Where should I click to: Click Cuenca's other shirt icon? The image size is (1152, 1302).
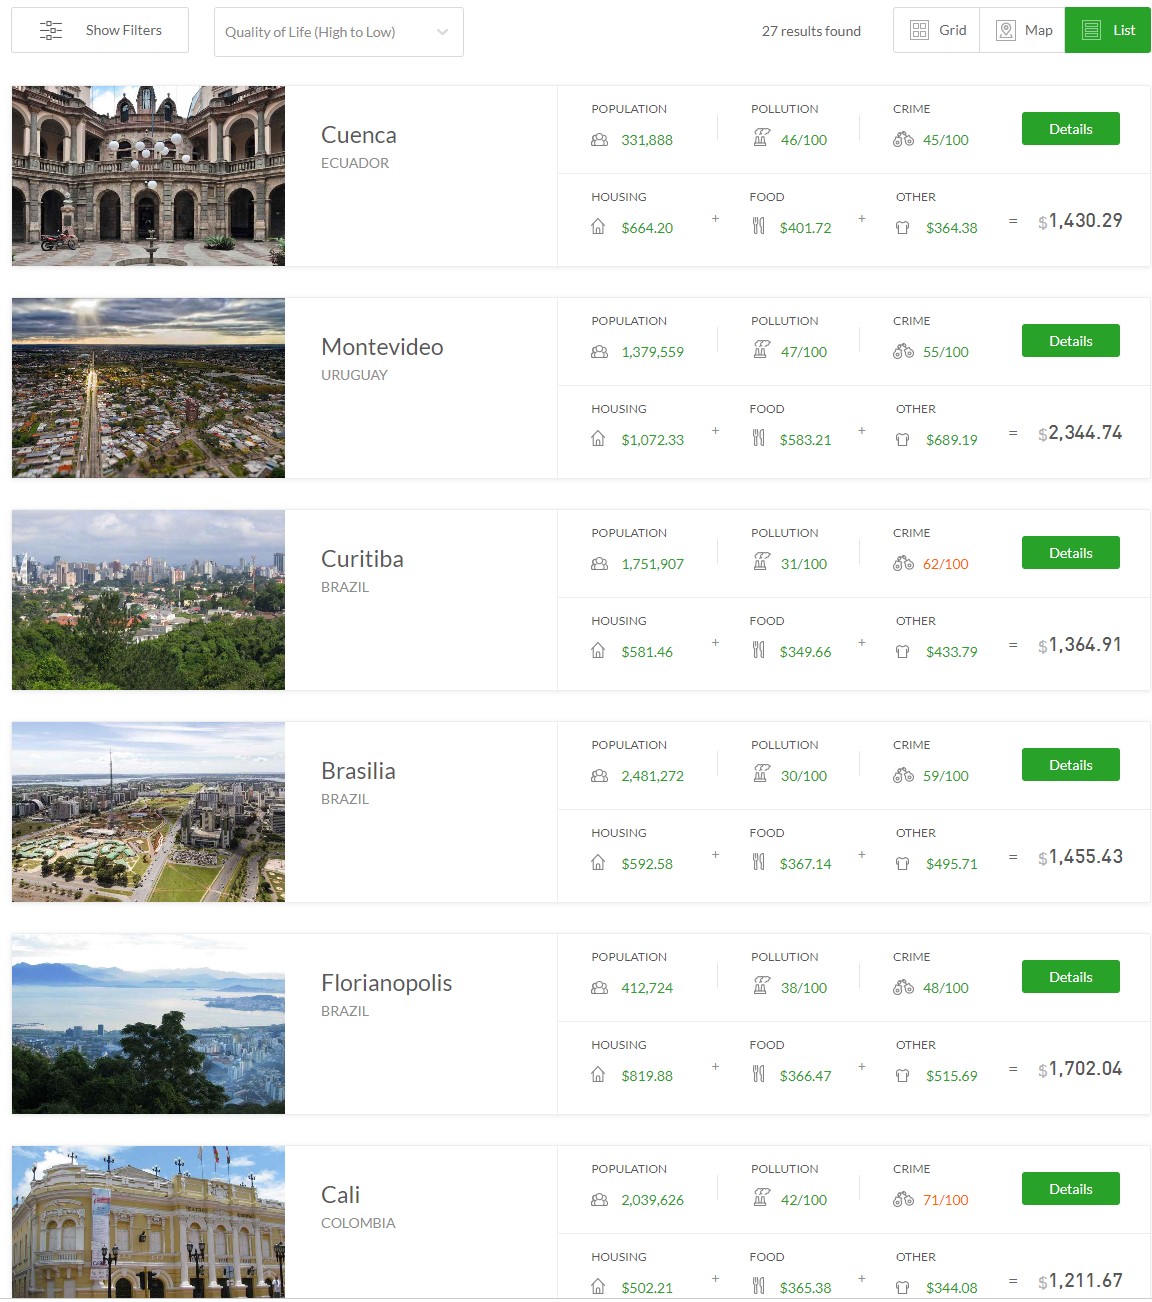pyautogui.click(x=903, y=228)
